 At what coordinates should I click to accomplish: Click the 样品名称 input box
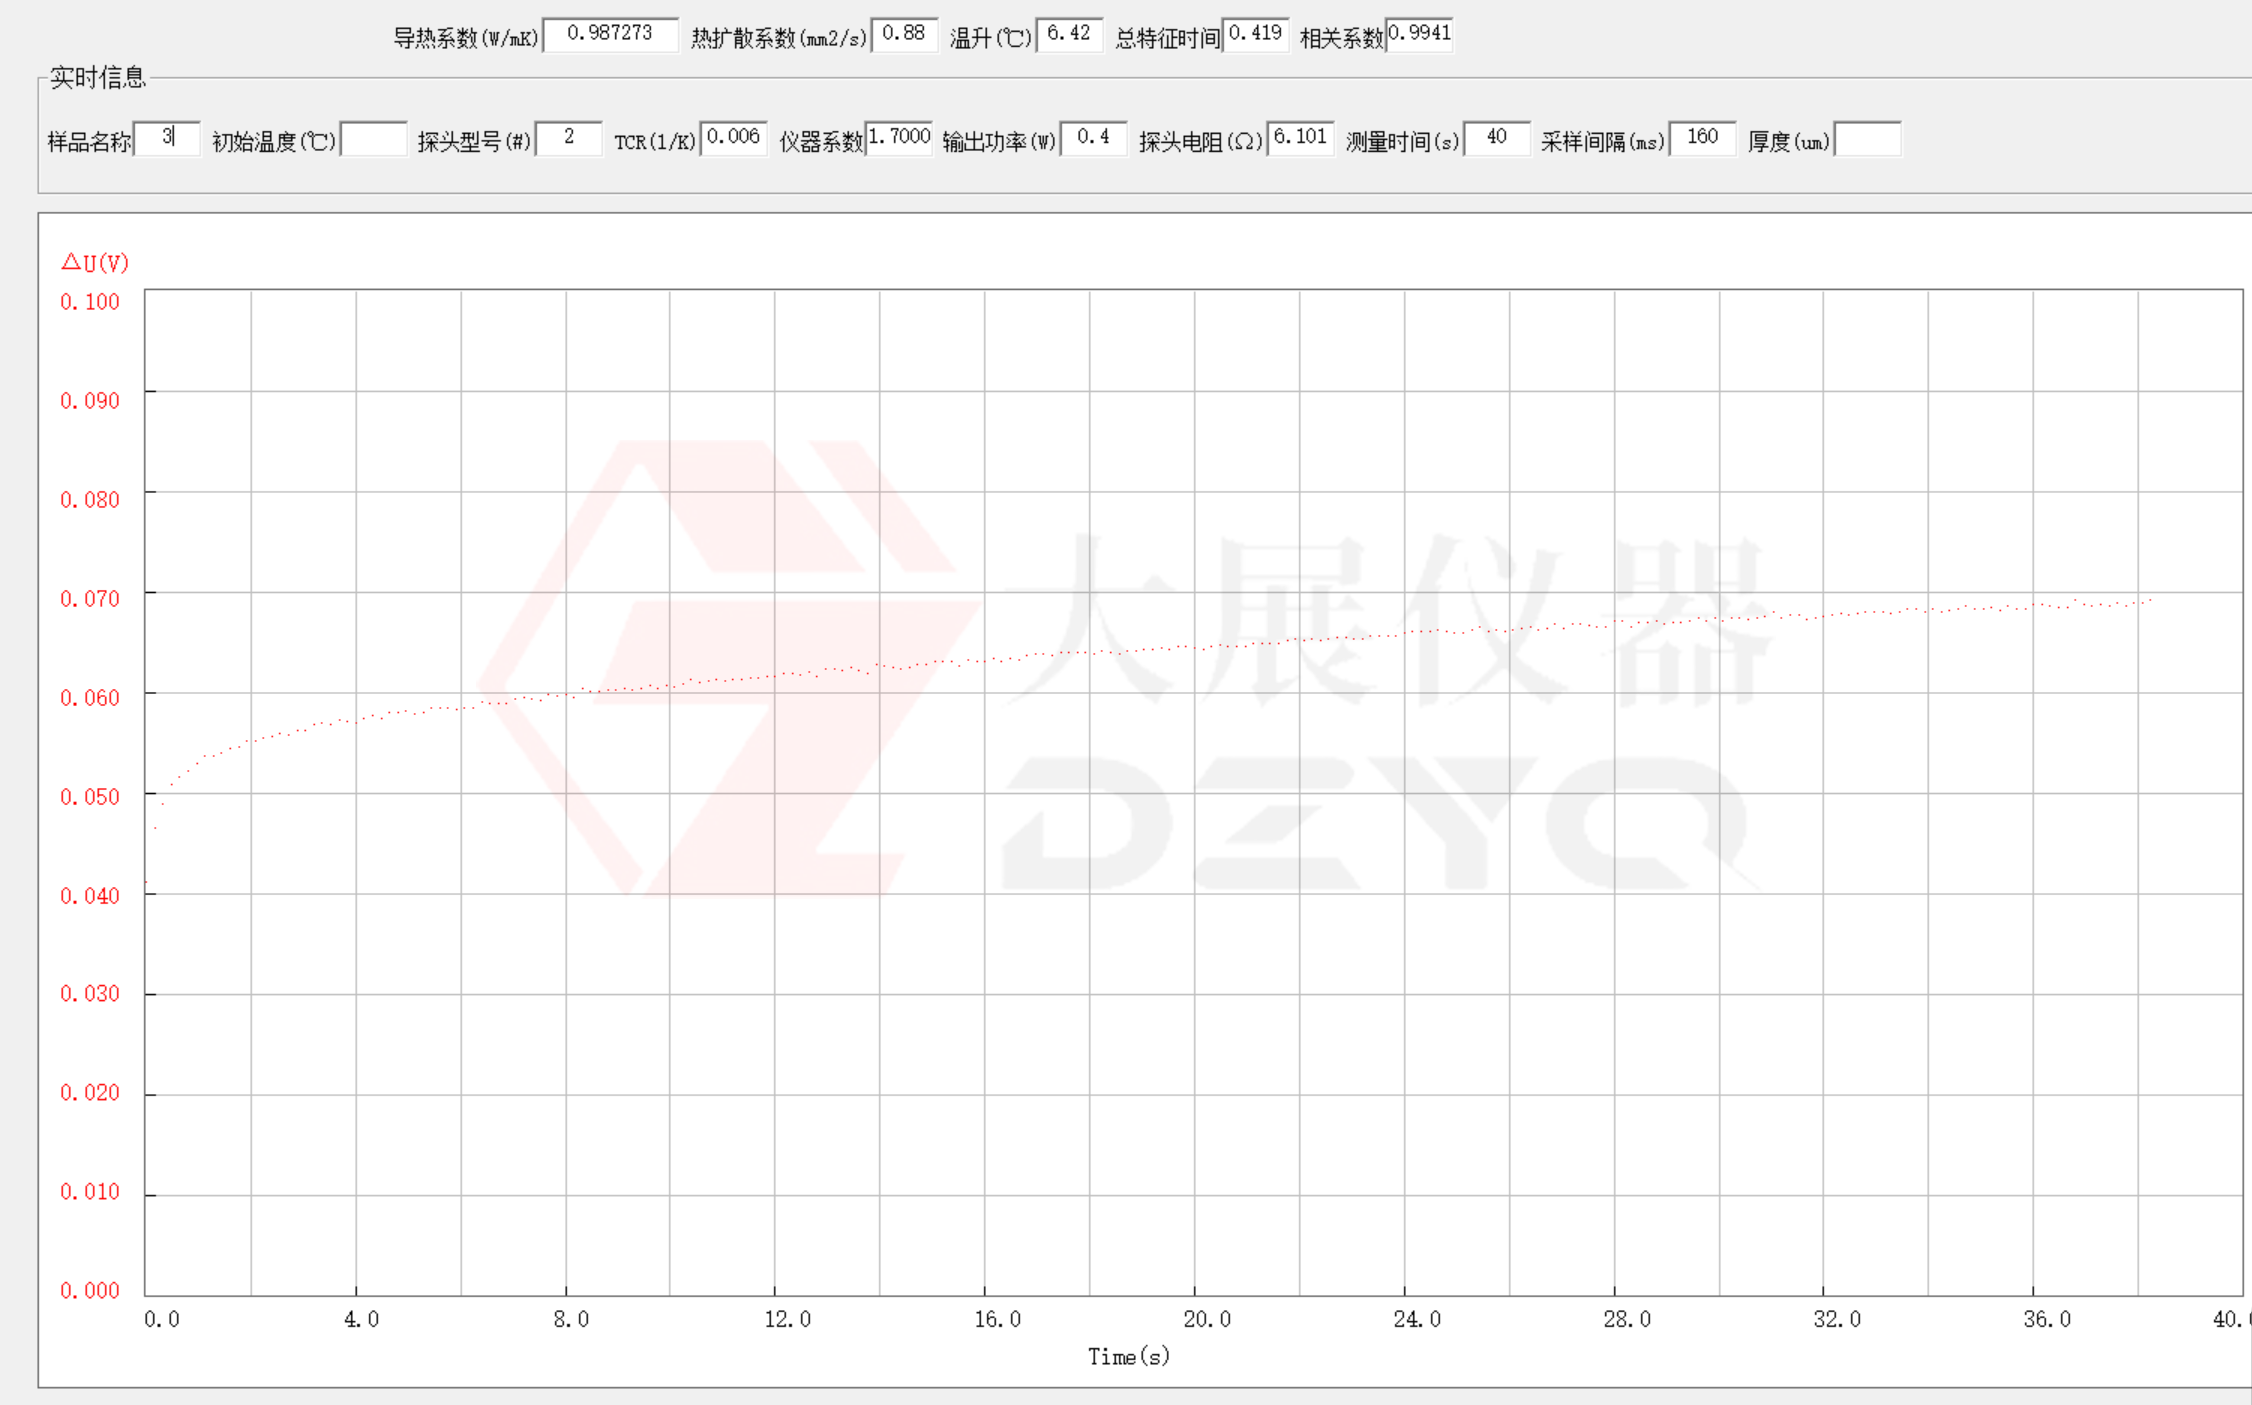[167, 138]
